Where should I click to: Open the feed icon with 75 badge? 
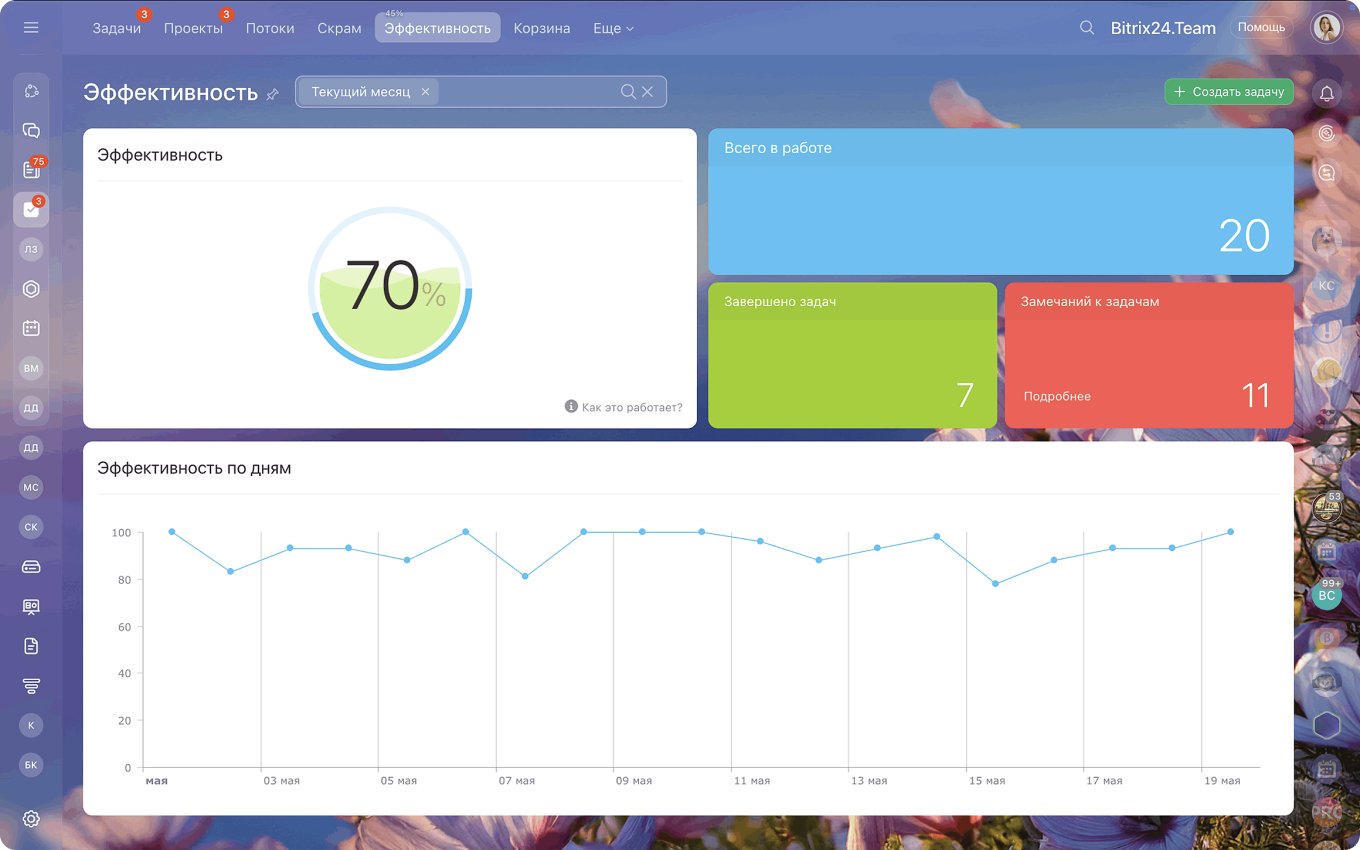(x=31, y=170)
